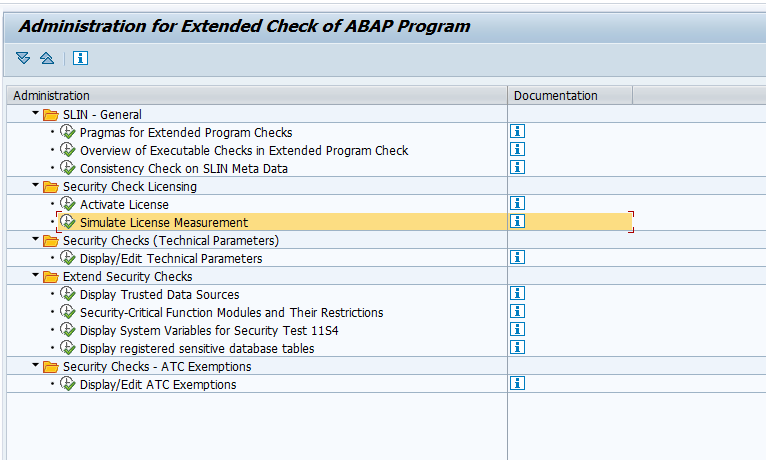Execute icon for Display/Edit ATC Exemptions
Screen dimensions: 766x460
(x=67, y=384)
